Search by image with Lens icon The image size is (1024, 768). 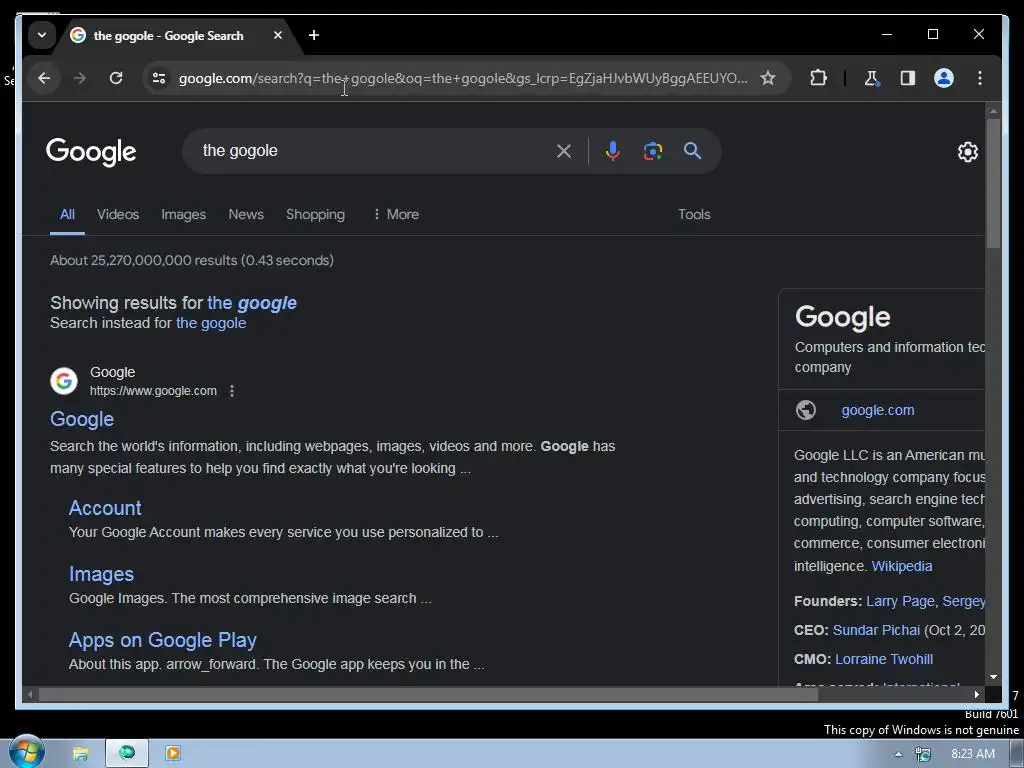click(x=652, y=152)
